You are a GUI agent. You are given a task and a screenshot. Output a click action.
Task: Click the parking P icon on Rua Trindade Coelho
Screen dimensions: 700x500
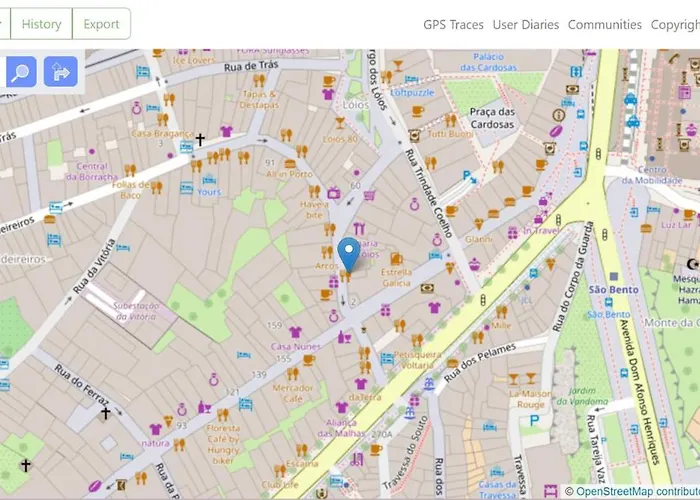[469, 177]
